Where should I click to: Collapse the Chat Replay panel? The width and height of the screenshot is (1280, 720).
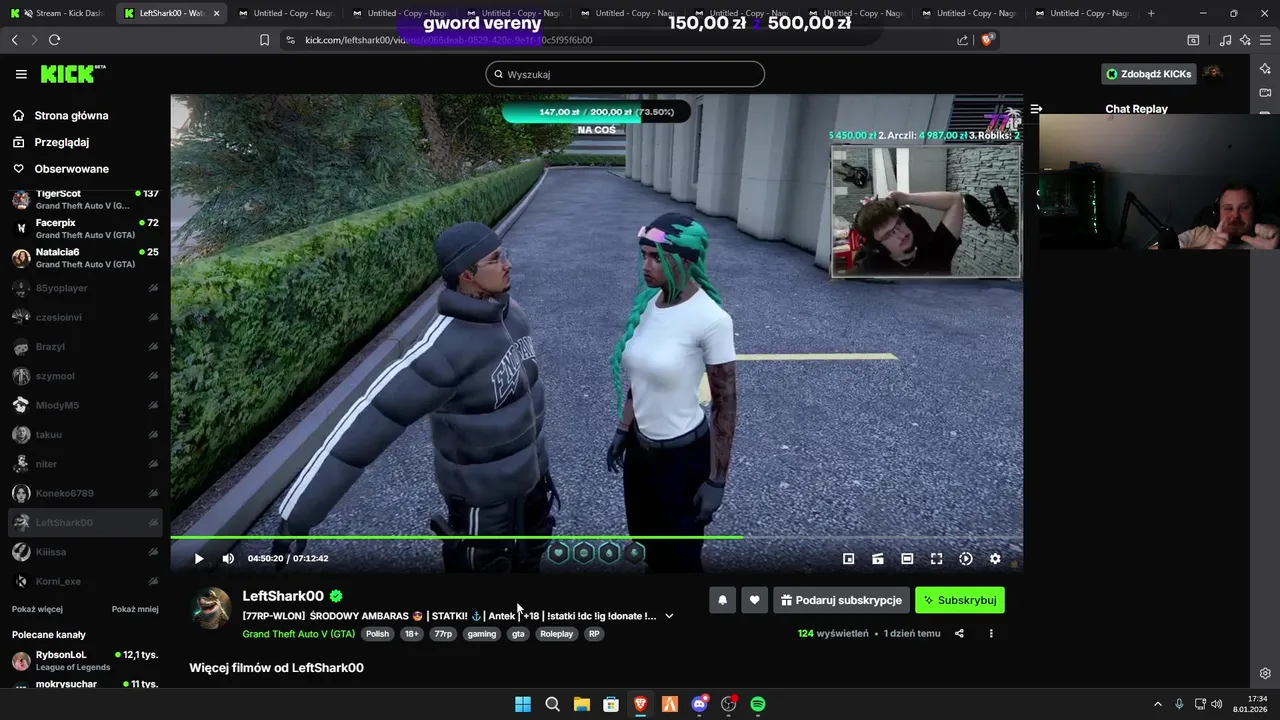(1037, 109)
